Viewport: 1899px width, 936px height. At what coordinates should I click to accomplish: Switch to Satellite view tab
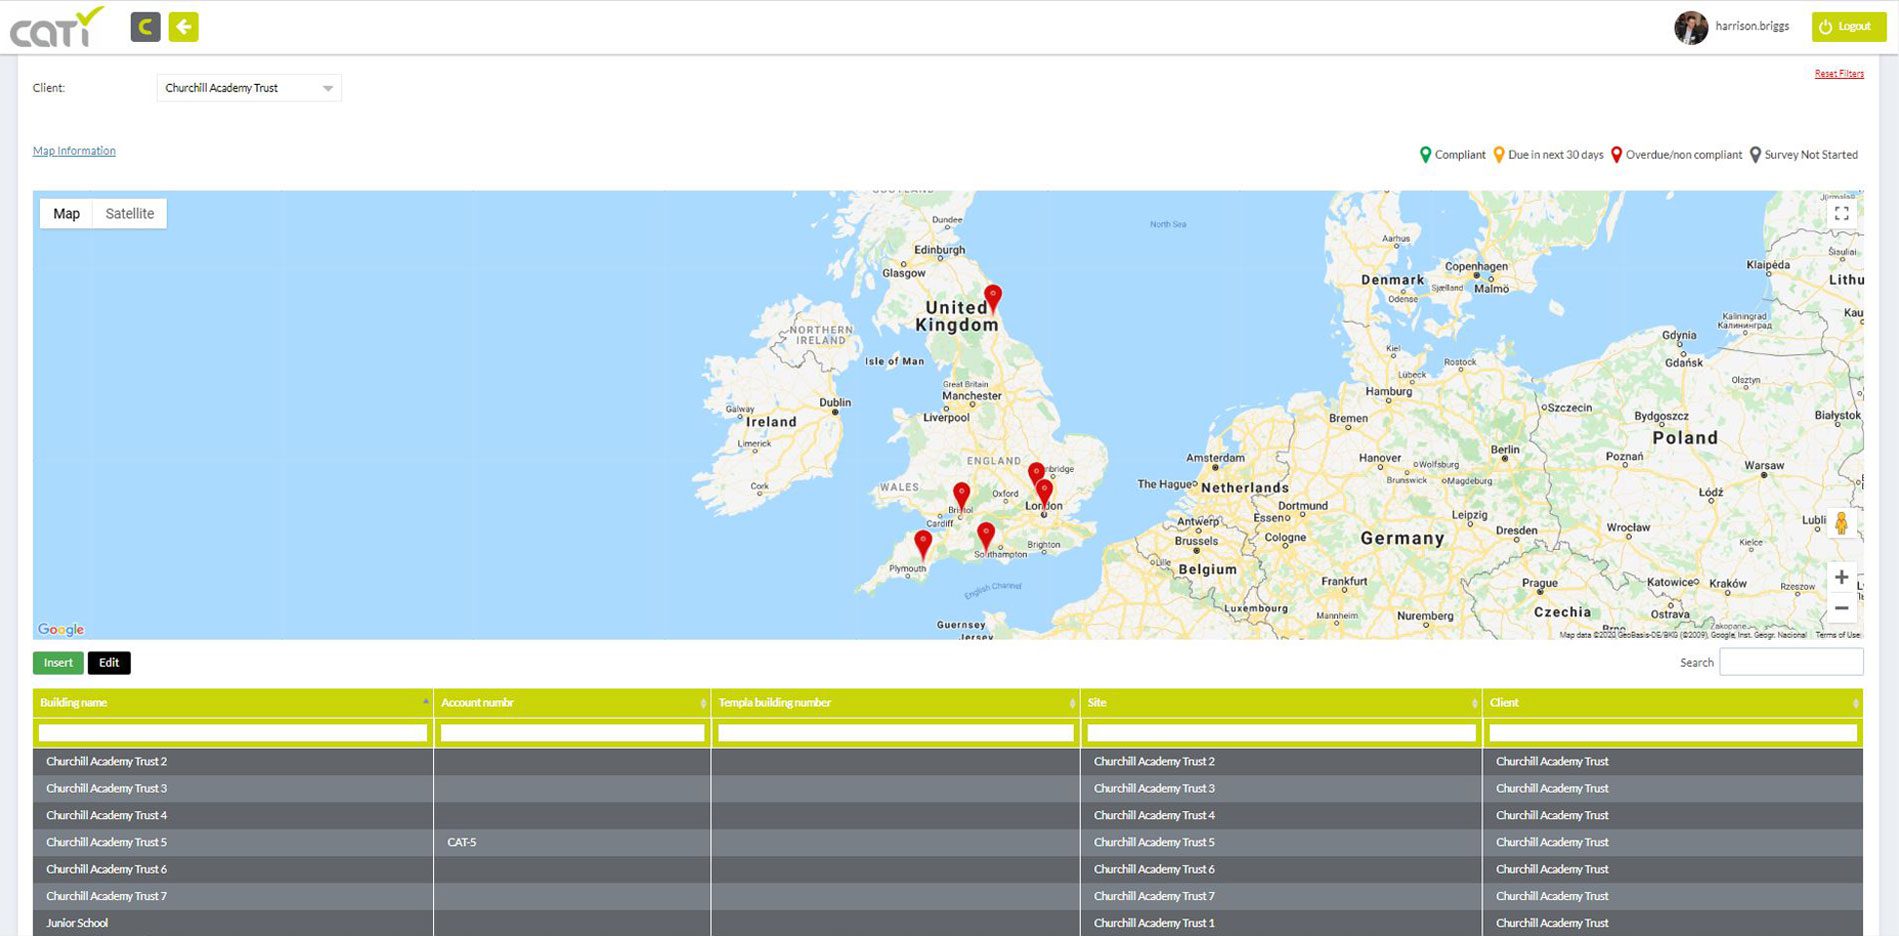point(130,214)
